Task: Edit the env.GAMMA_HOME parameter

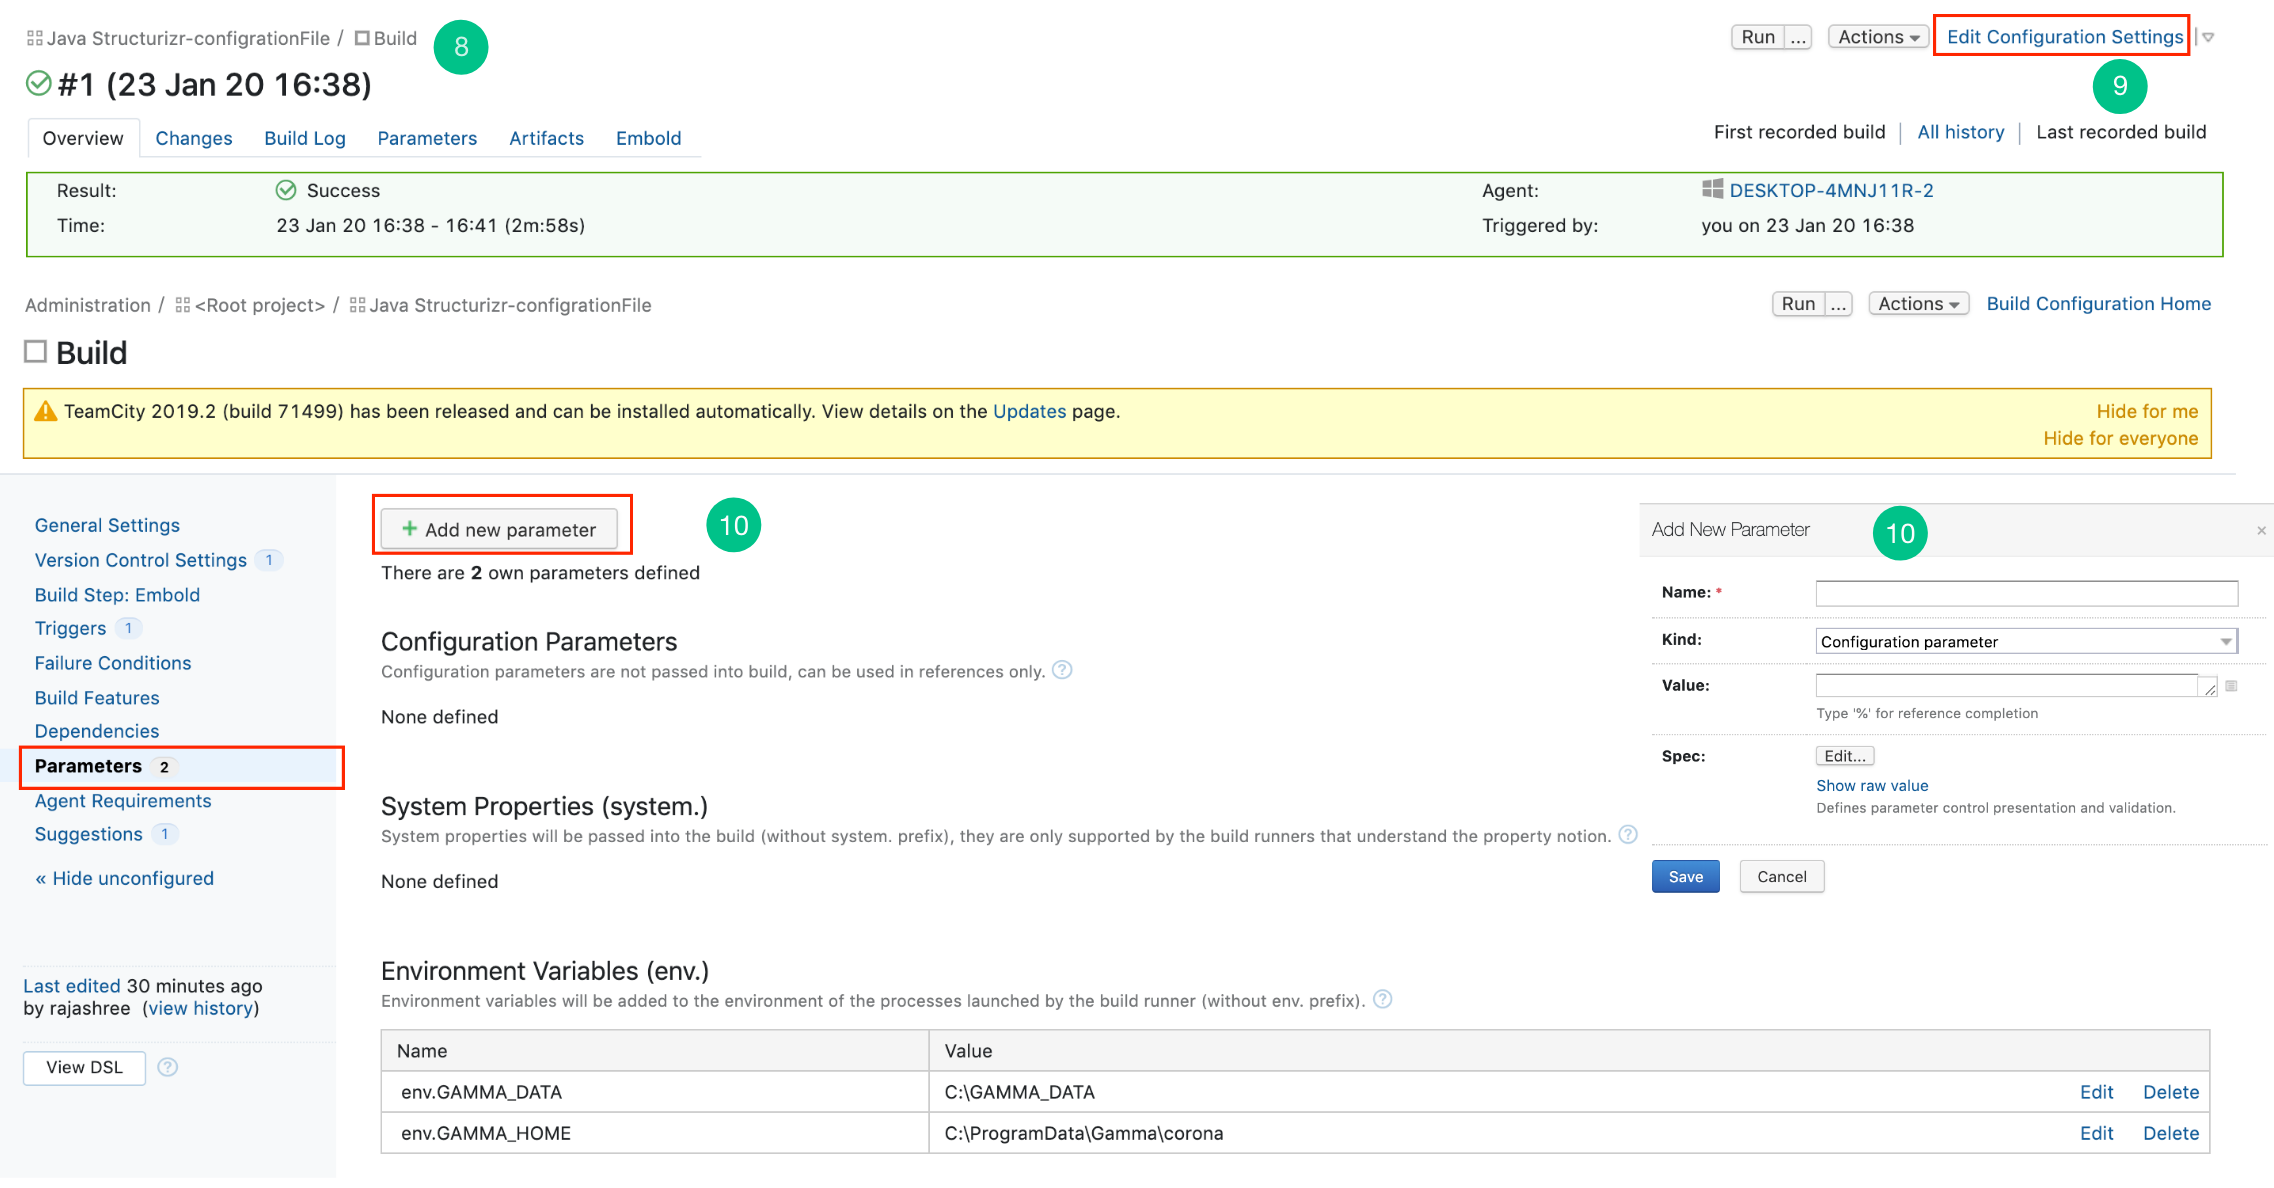Action: pos(2096,1133)
